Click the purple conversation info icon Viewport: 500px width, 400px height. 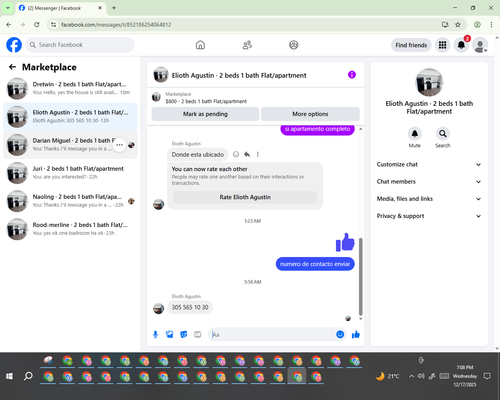(352, 75)
